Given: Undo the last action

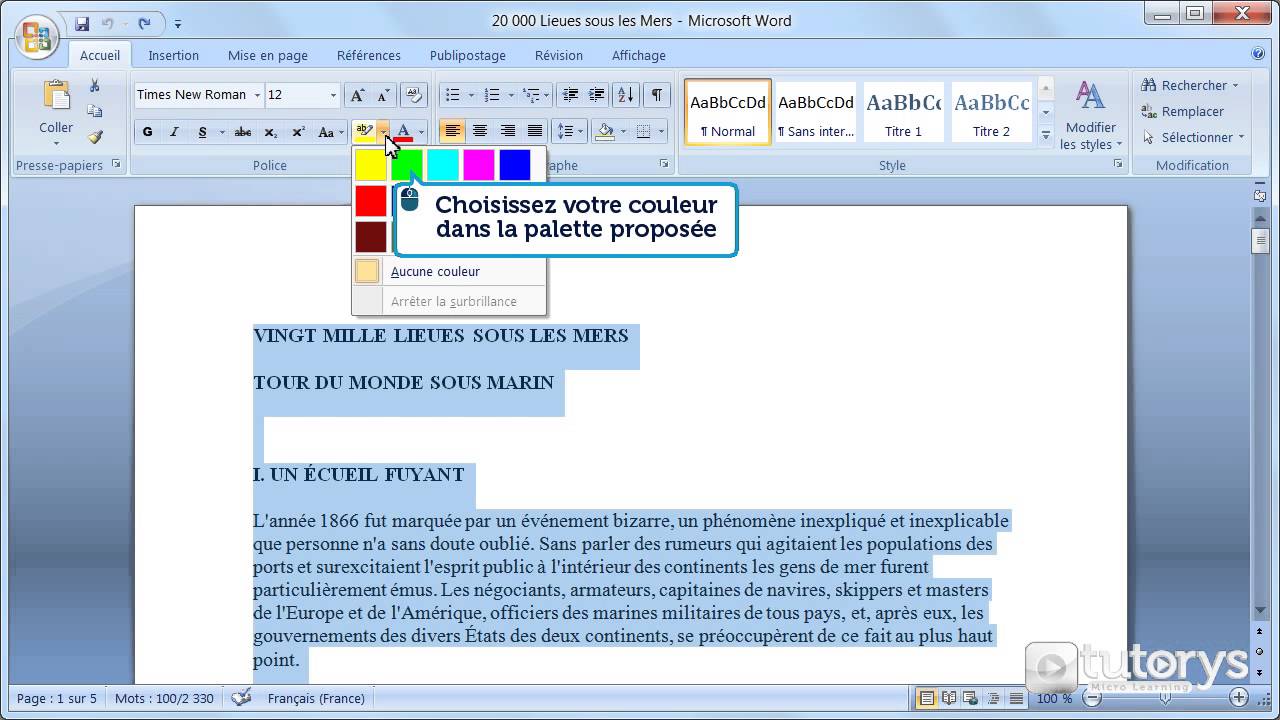Looking at the screenshot, I should pos(108,23).
